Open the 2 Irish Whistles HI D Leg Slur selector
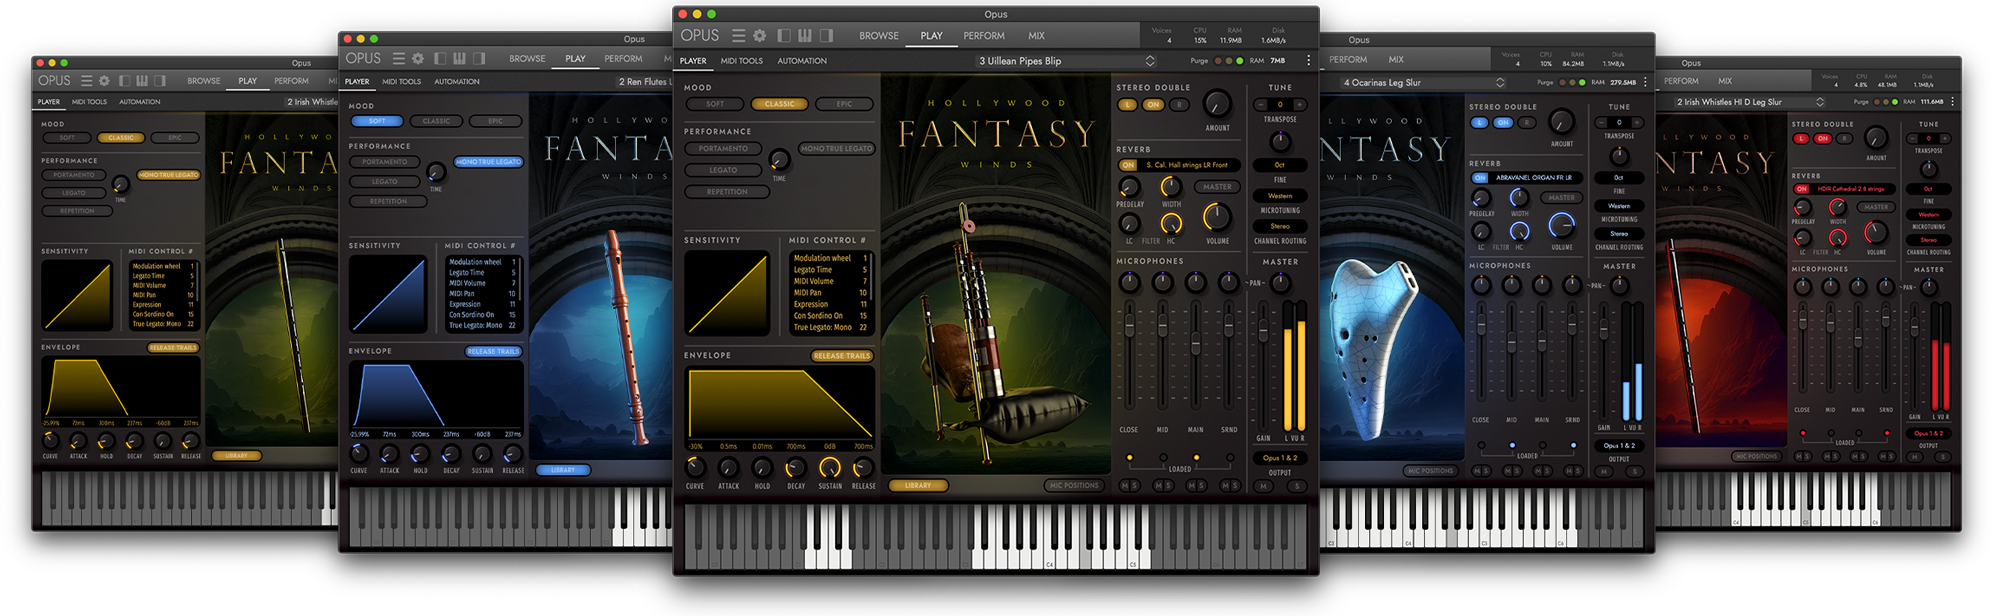 [x=1748, y=102]
